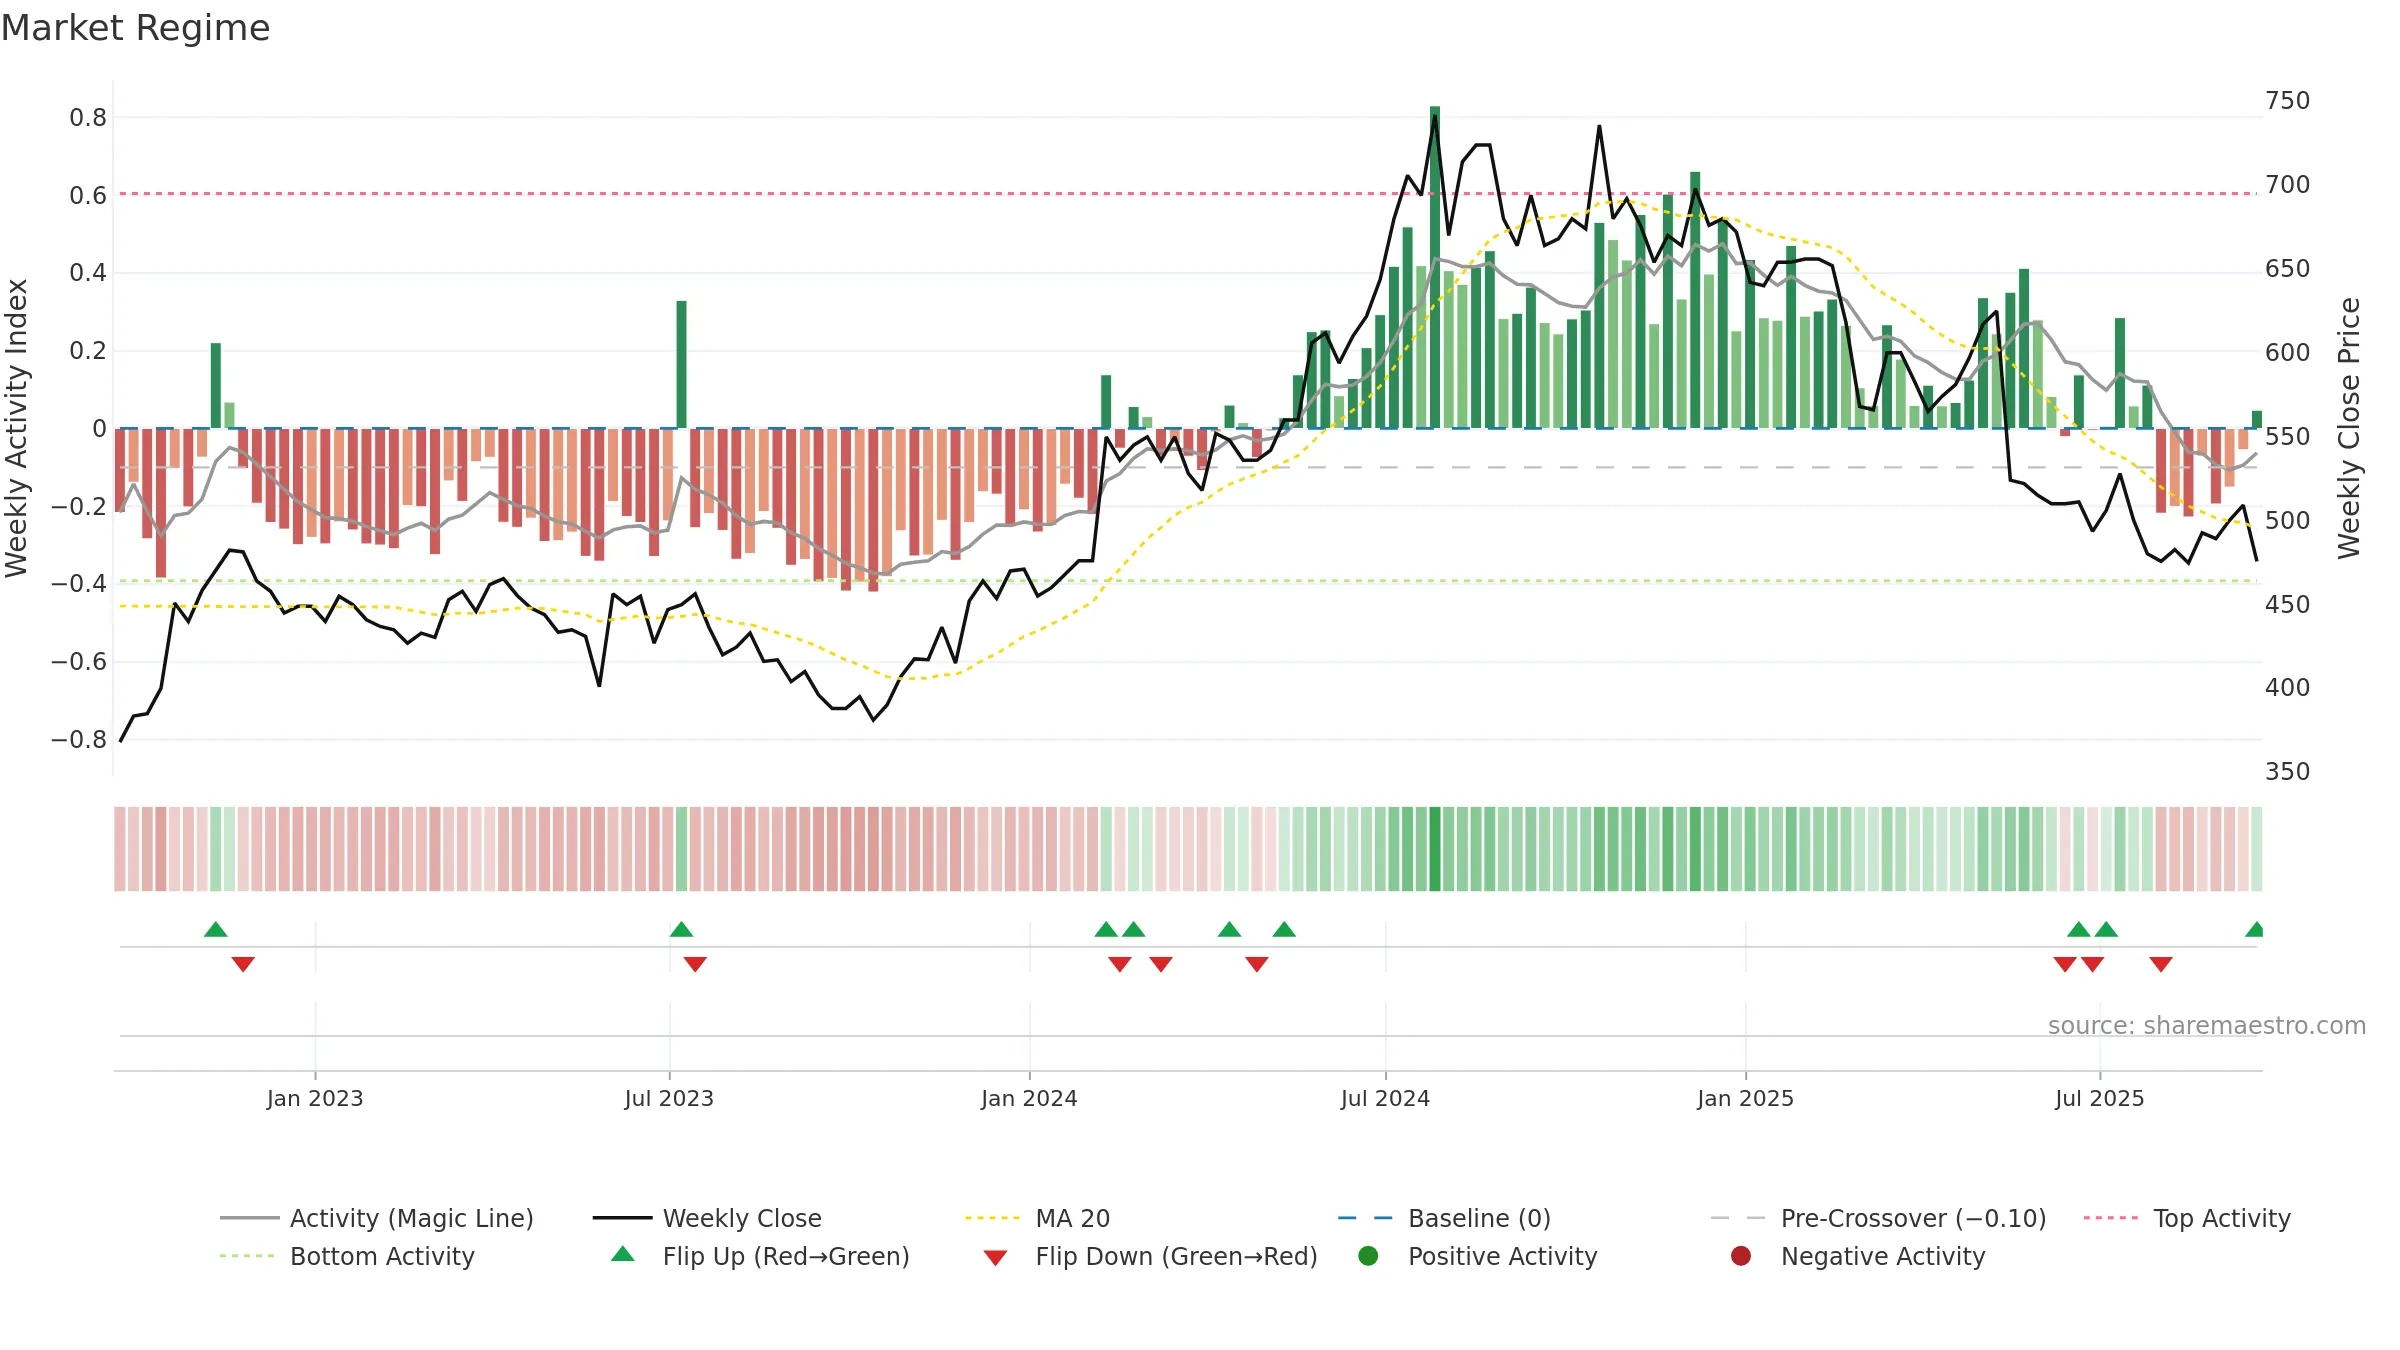The width and height of the screenshot is (2400, 1350).
Task: Click the 350 price axis label
Action: point(2288,772)
